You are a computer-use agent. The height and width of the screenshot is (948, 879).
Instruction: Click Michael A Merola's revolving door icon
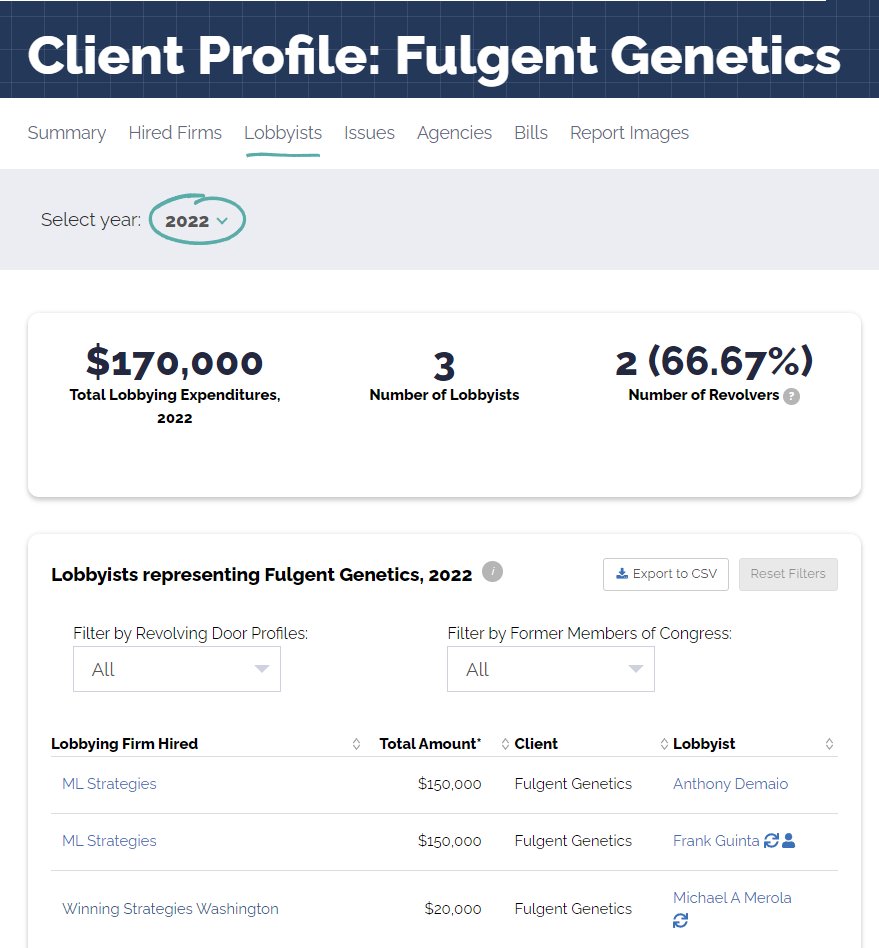681,921
